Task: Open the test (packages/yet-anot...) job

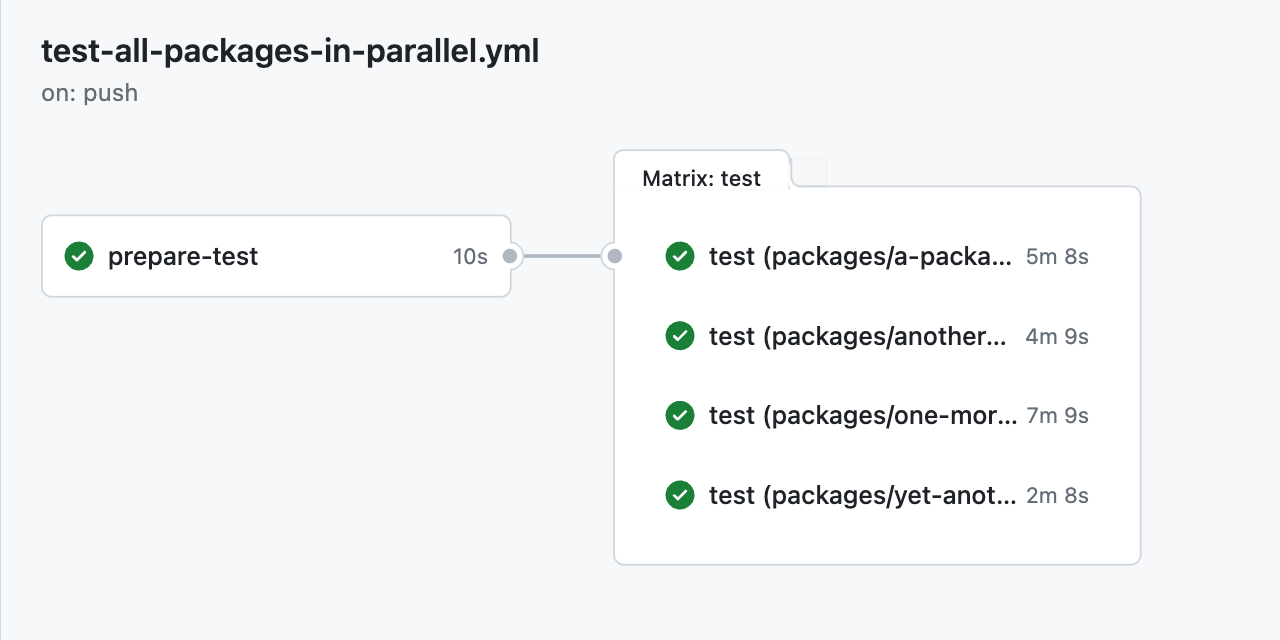Action: pos(860,495)
